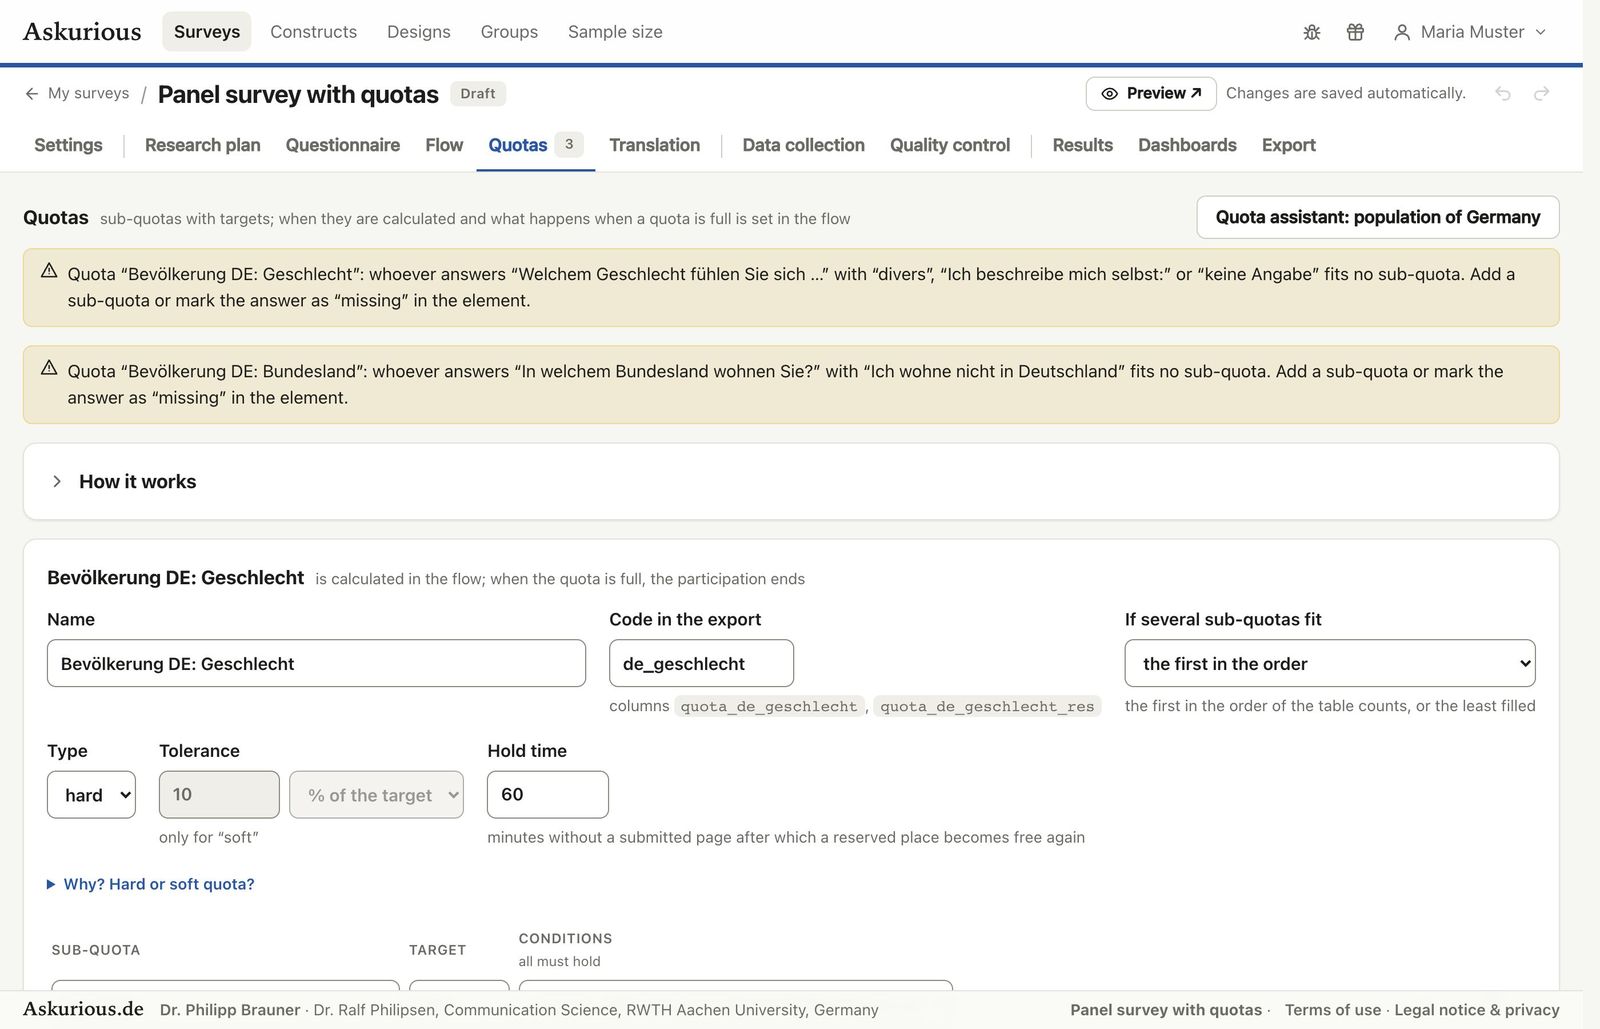Switch to the Dashboards tab
This screenshot has height=1029, width=1600.
click(1187, 145)
